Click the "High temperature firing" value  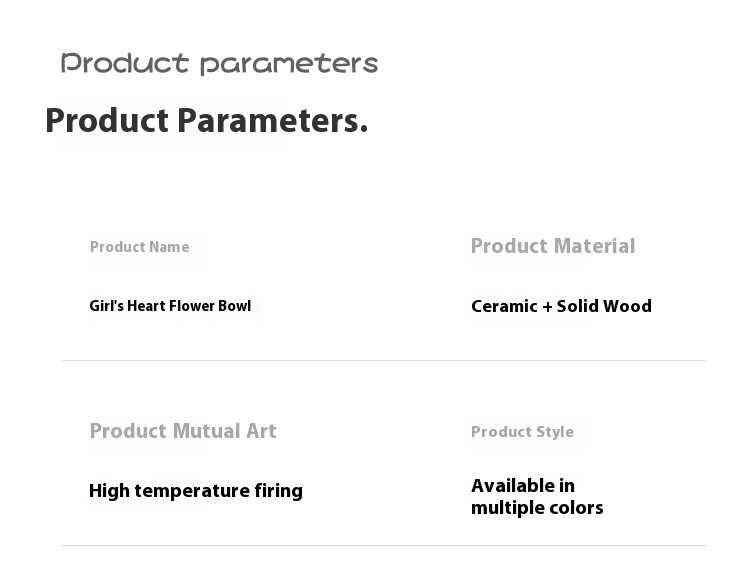[196, 491]
